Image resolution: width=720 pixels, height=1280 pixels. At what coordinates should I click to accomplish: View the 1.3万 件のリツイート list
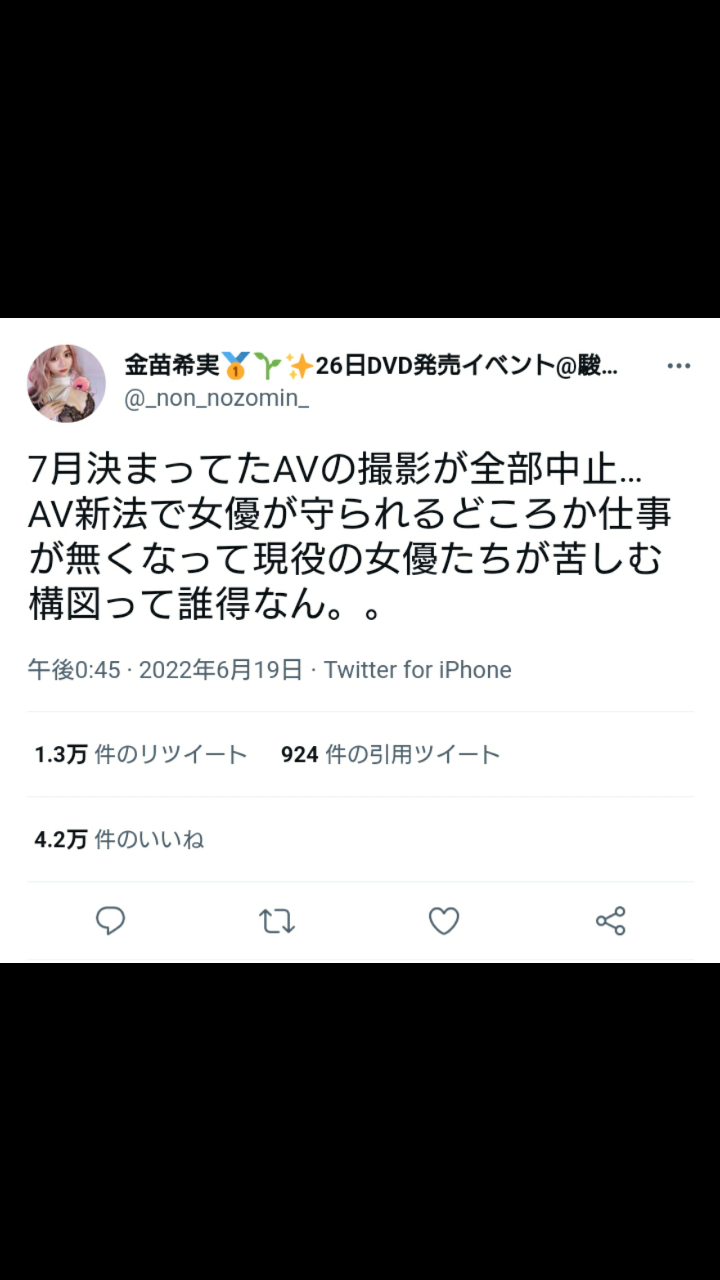point(141,755)
